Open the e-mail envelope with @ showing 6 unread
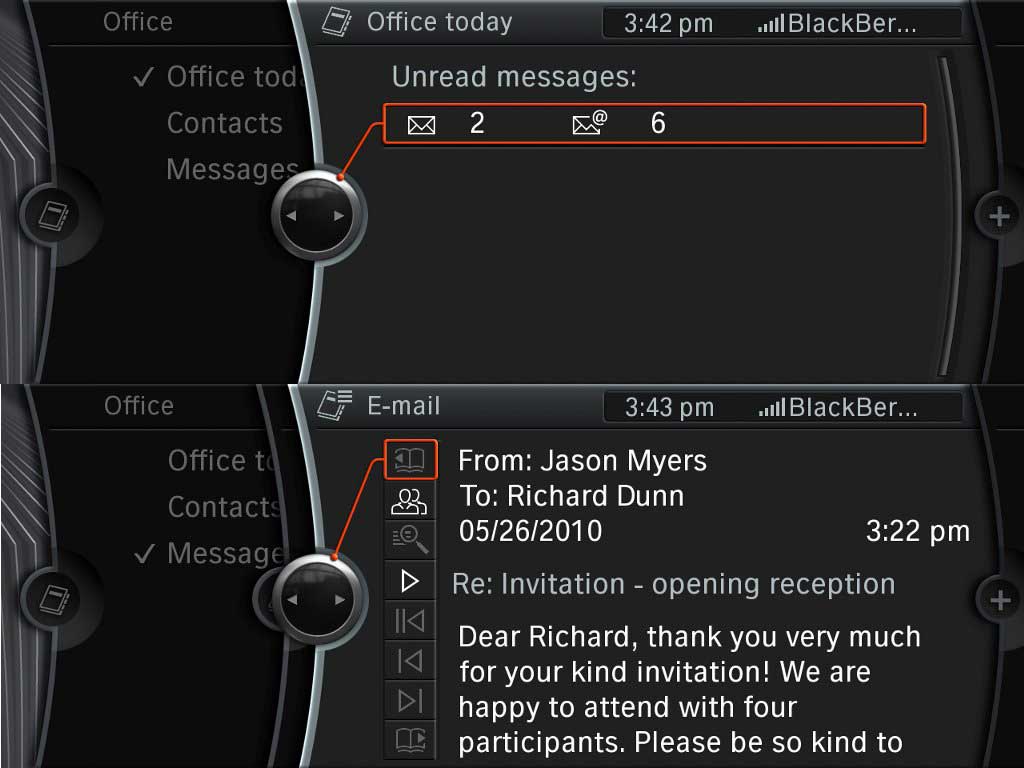 pyautogui.click(x=589, y=124)
